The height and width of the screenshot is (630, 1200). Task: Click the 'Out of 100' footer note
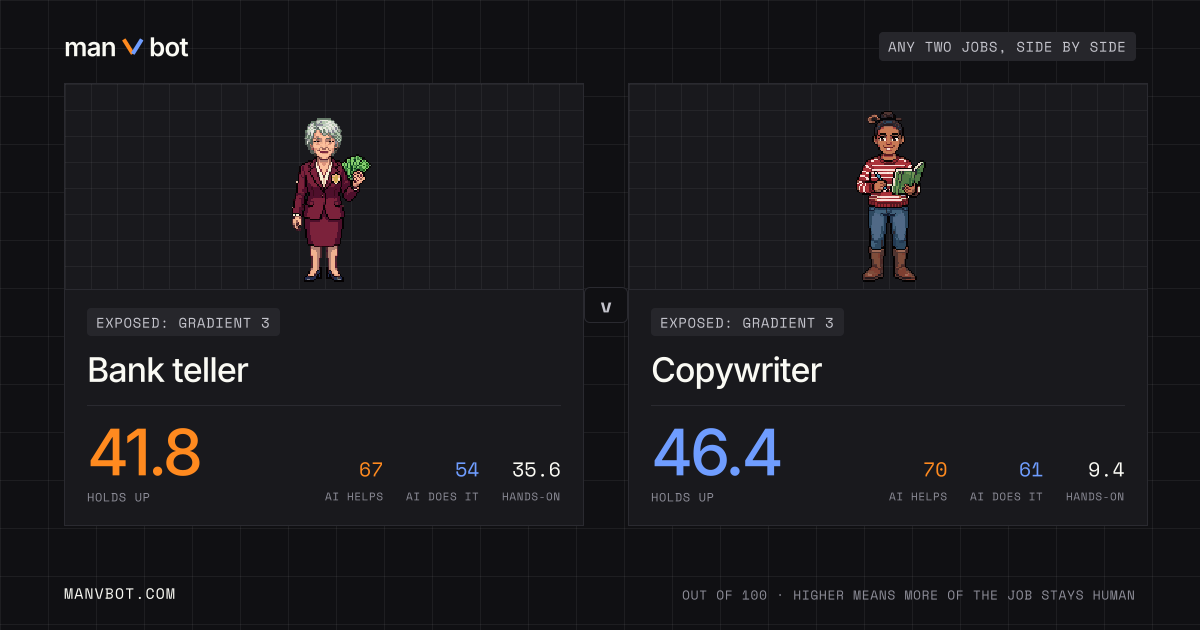point(908,595)
